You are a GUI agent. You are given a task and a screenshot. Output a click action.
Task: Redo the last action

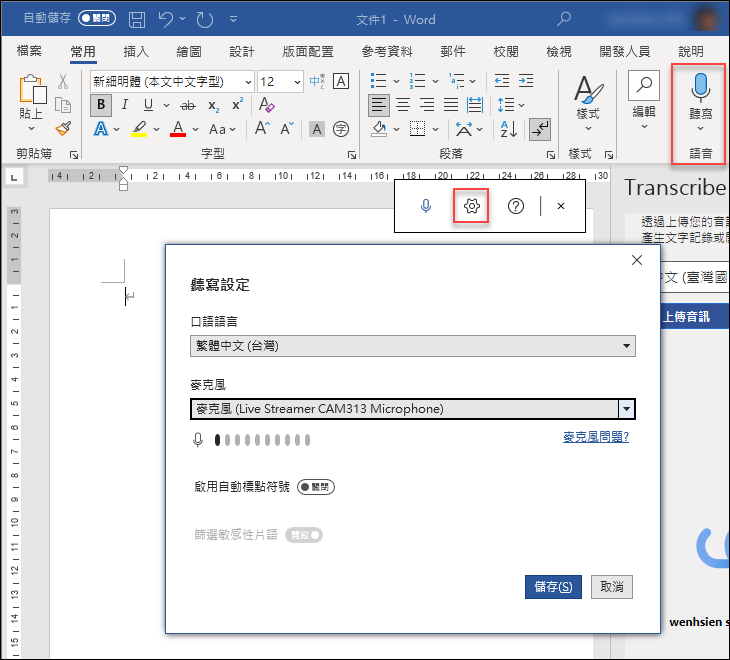coord(205,20)
